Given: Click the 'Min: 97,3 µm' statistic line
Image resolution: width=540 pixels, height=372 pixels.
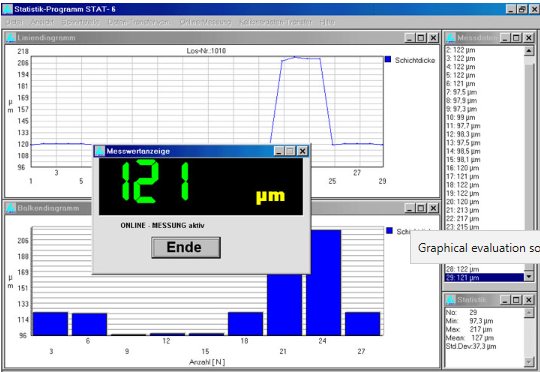Looking at the screenshot, I should (x=470, y=321).
